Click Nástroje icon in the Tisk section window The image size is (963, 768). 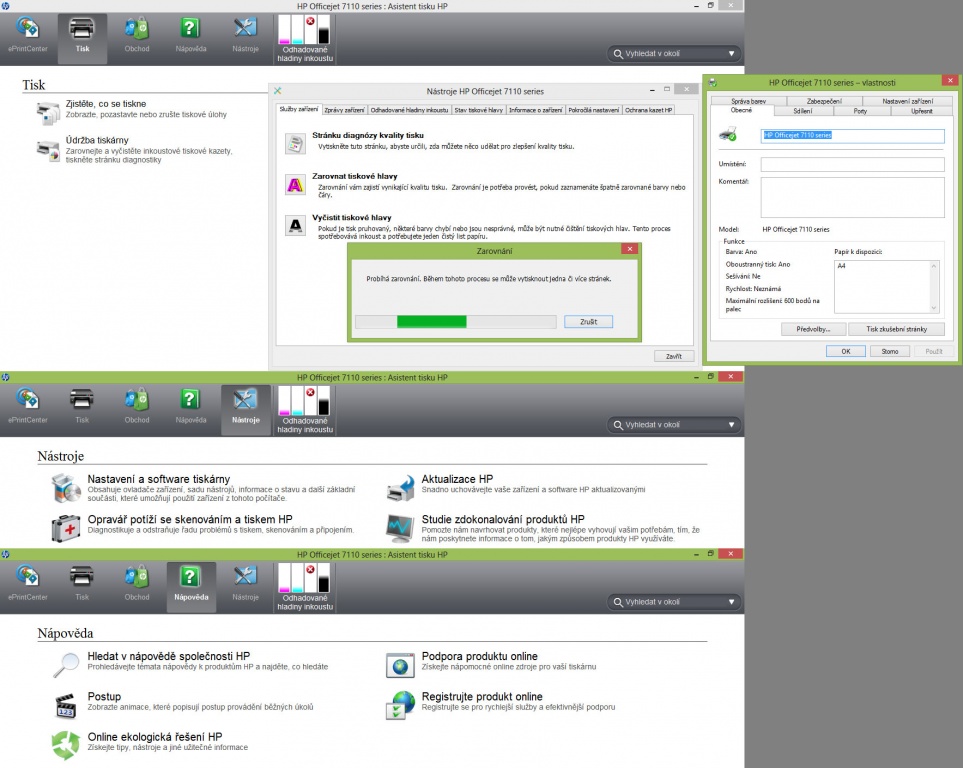(245, 36)
